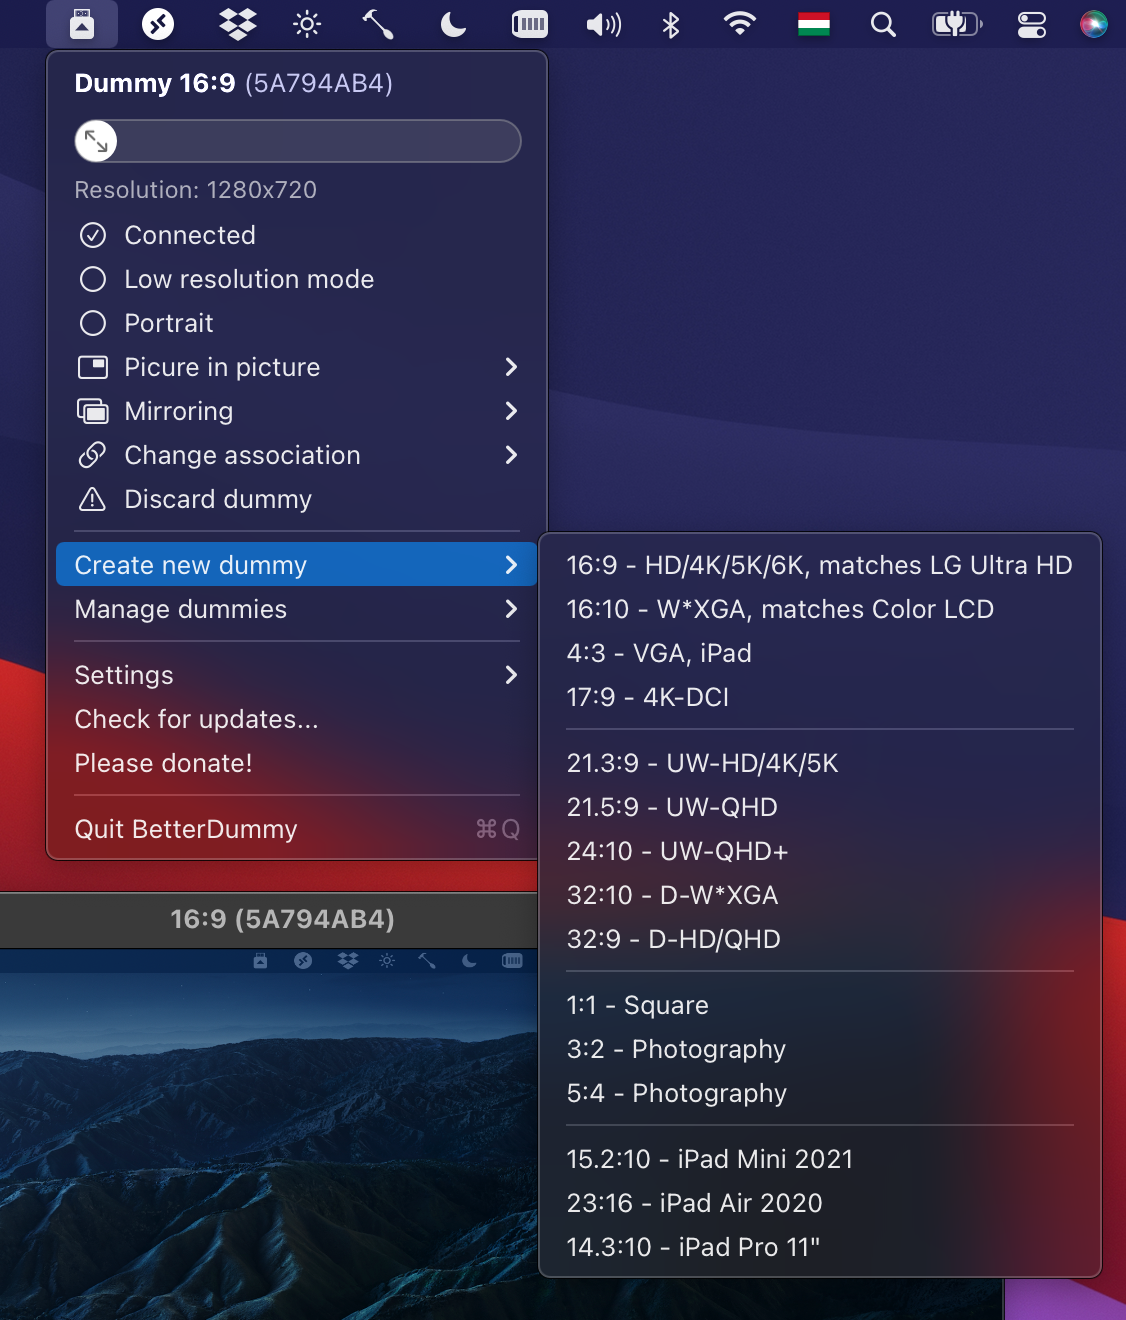This screenshot has width=1126, height=1320.
Task: Expand the Settings submenu chevron
Action: click(x=511, y=675)
